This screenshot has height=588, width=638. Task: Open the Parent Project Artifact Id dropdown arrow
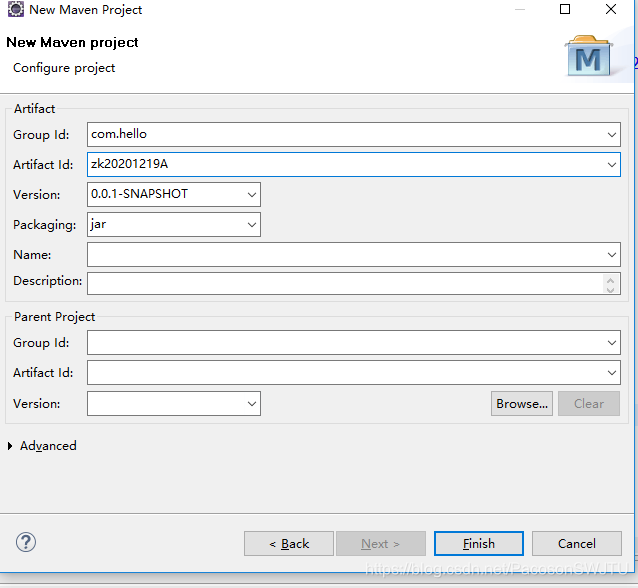click(x=612, y=372)
